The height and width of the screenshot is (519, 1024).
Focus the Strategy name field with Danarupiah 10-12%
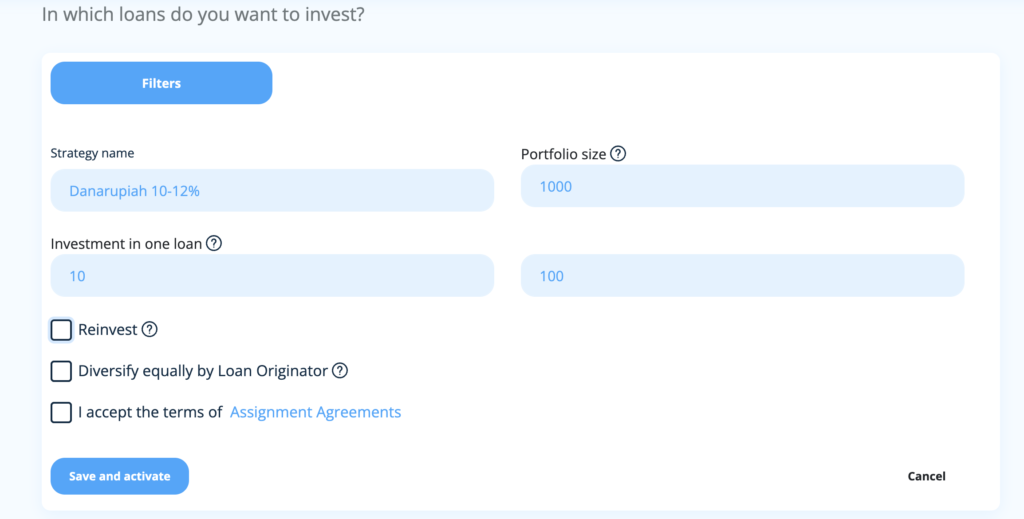[272, 191]
